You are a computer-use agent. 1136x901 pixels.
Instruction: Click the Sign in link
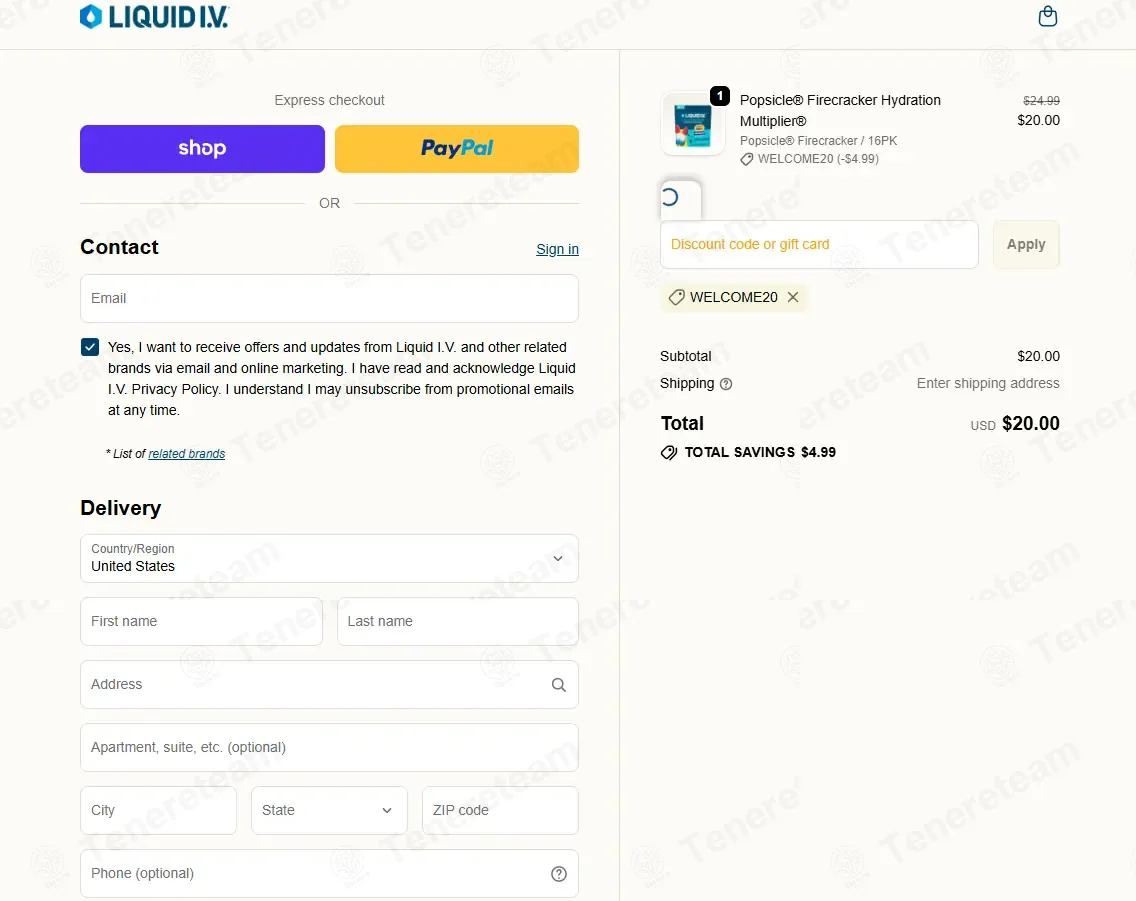click(x=557, y=249)
